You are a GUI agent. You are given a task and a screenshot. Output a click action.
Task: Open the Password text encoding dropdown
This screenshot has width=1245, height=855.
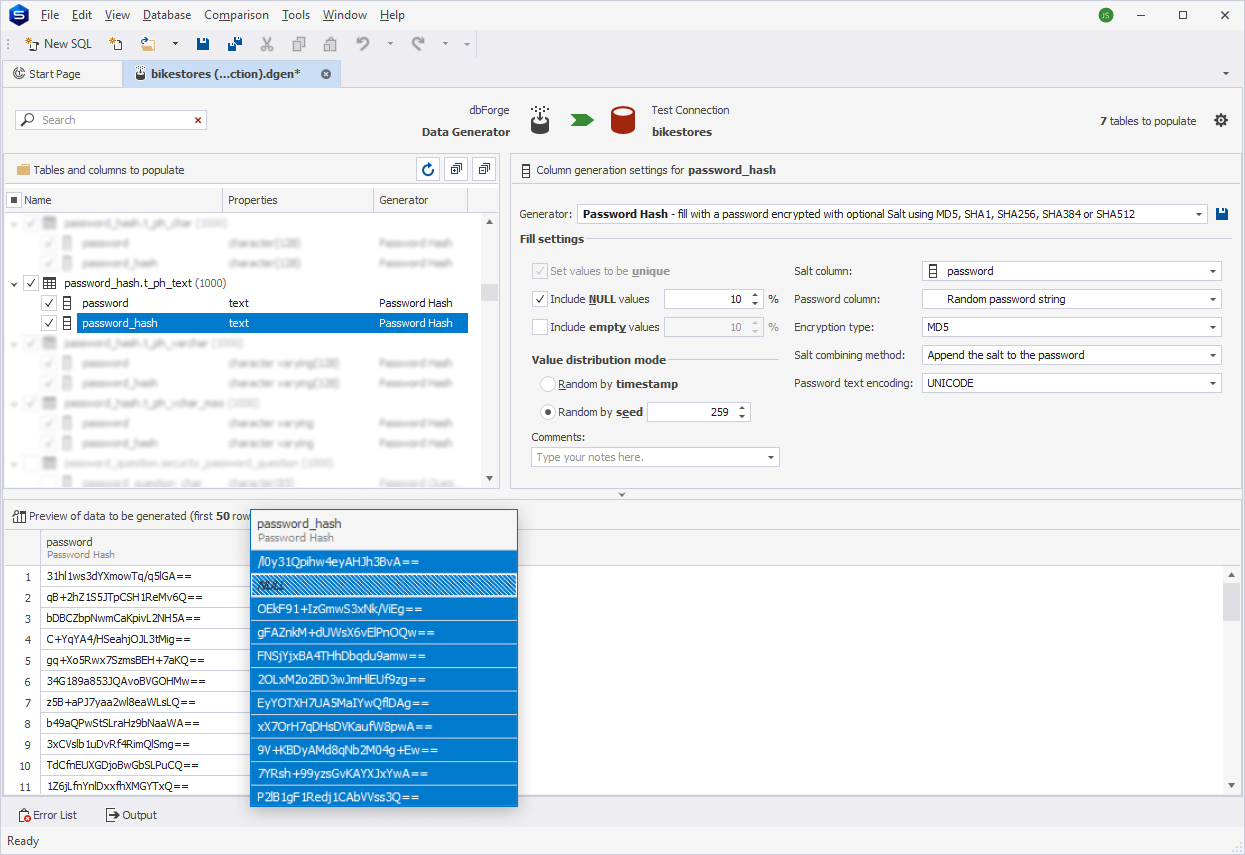[1213, 383]
